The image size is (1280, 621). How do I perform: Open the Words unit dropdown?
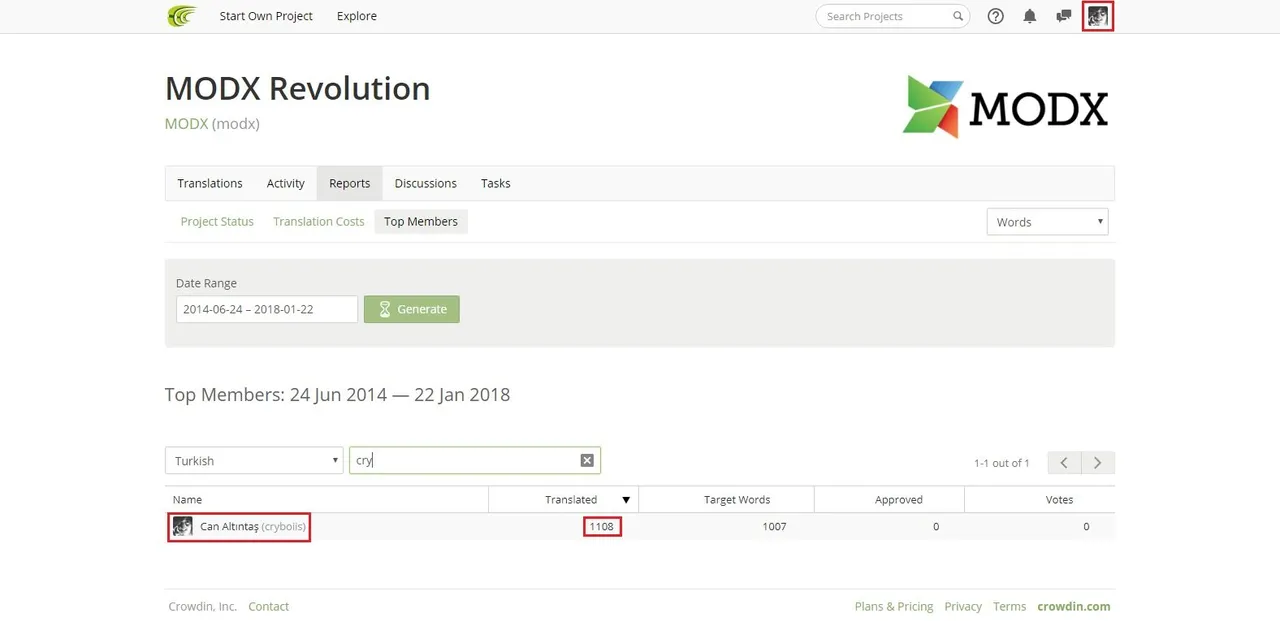tap(1047, 222)
